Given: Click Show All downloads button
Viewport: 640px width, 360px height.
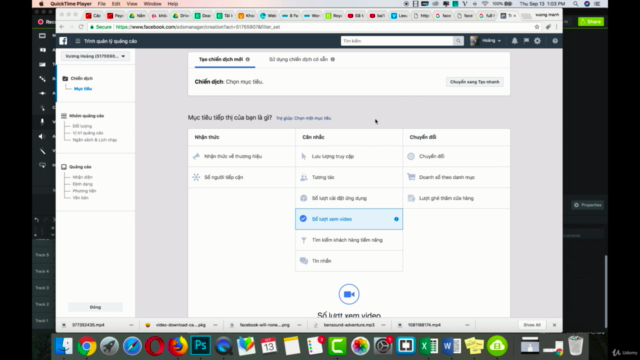Looking at the screenshot, I should click(x=532, y=325).
